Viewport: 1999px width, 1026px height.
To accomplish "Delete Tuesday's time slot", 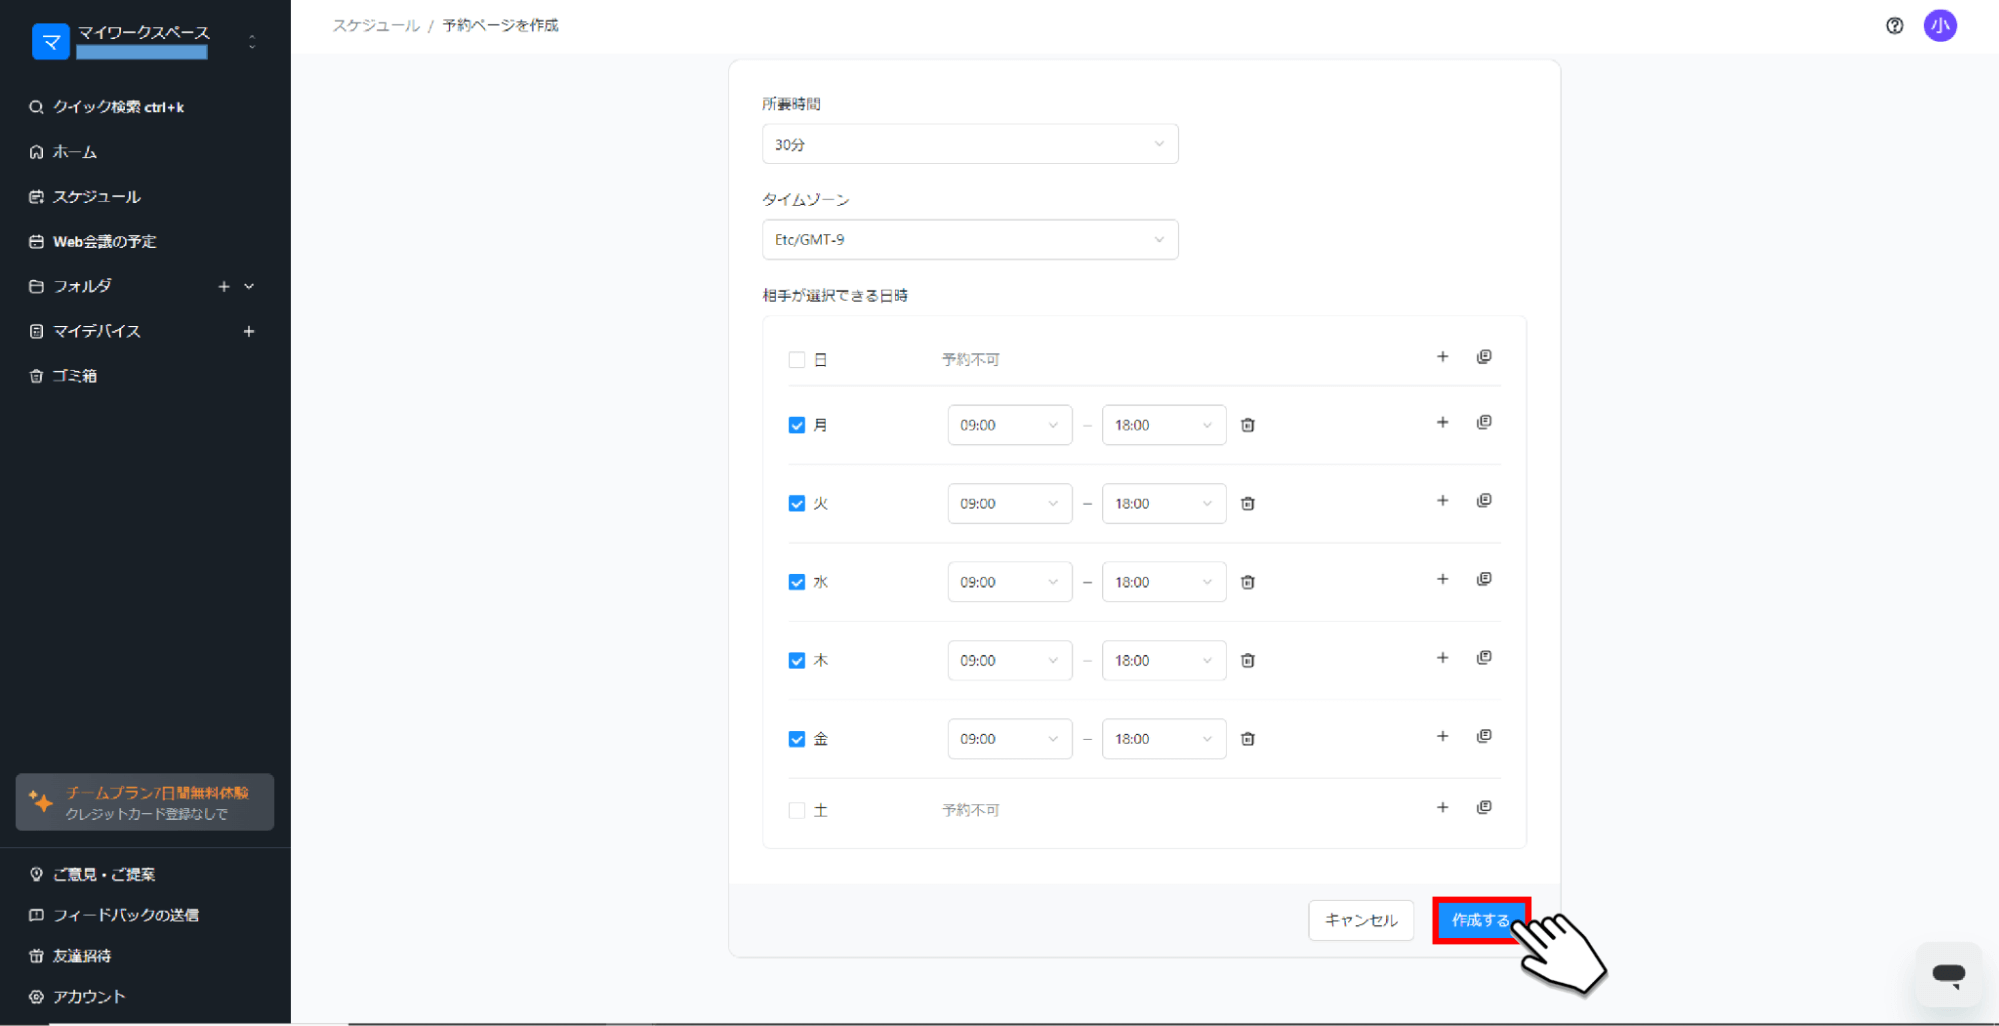I will click(1247, 504).
